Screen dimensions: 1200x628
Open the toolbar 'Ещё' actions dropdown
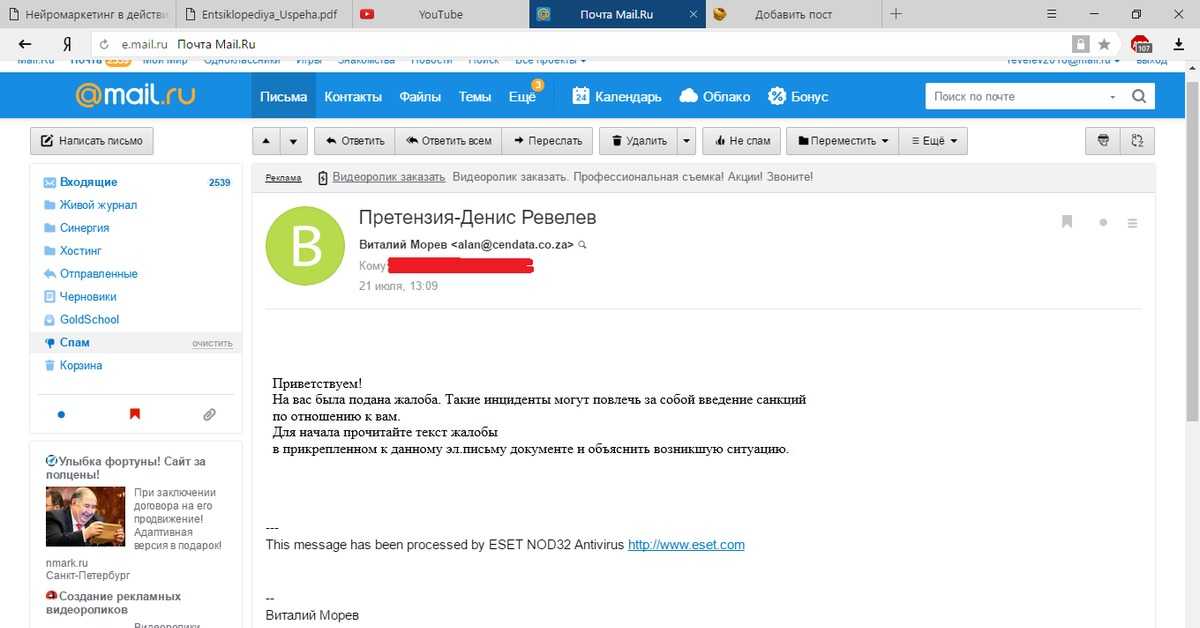pyautogui.click(x=933, y=141)
